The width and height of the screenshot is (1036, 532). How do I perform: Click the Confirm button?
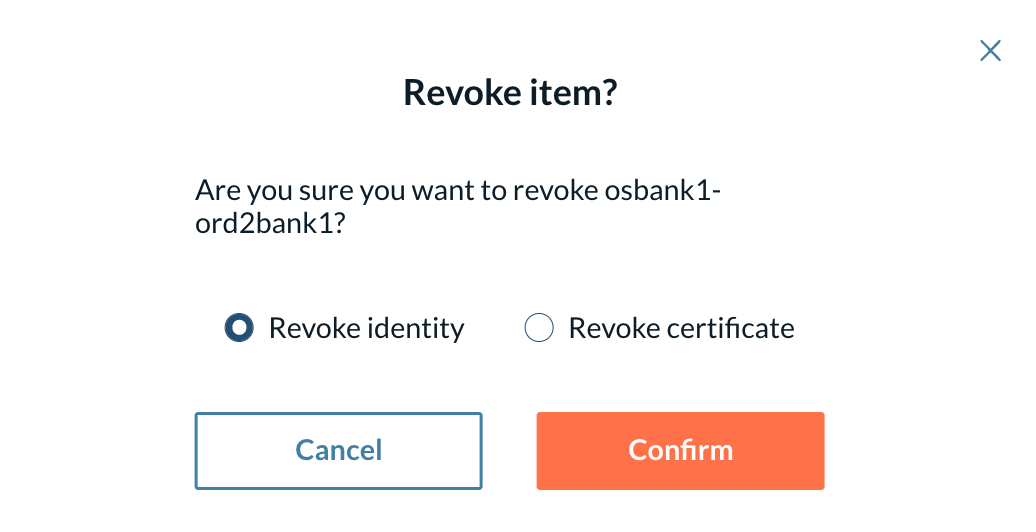[680, 451]
